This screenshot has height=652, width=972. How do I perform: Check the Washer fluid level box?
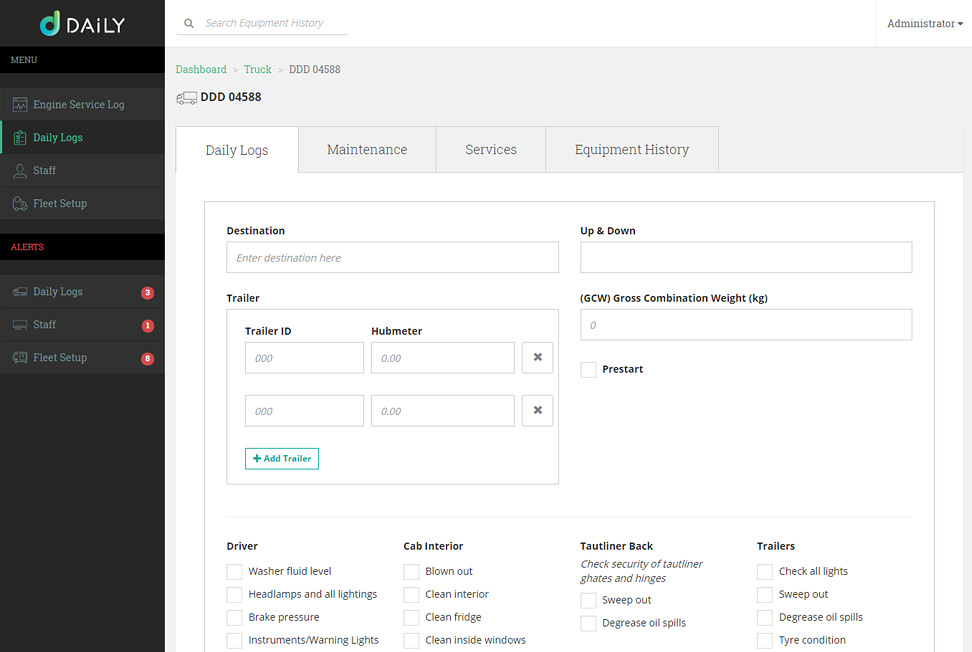click(x=235, y=572)
